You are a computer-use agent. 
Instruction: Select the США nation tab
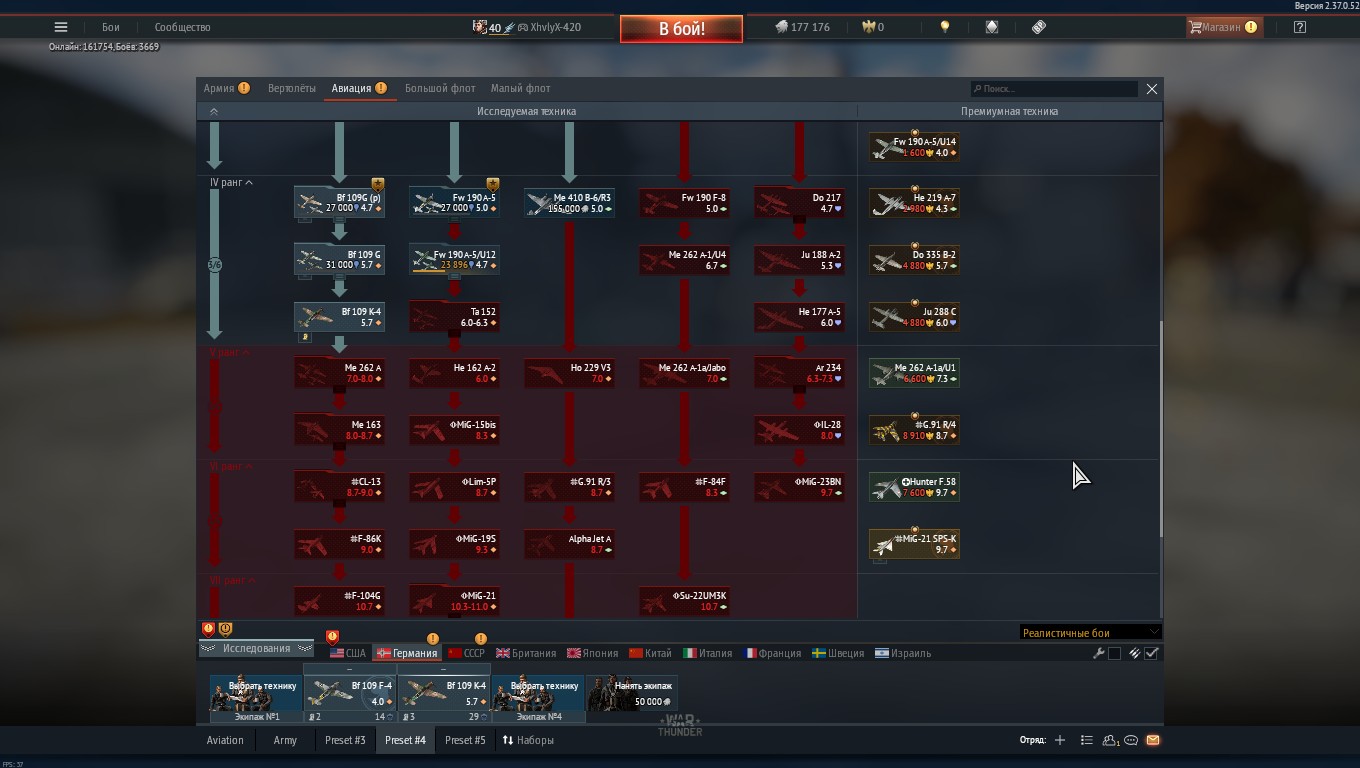[x=348, y=653]
